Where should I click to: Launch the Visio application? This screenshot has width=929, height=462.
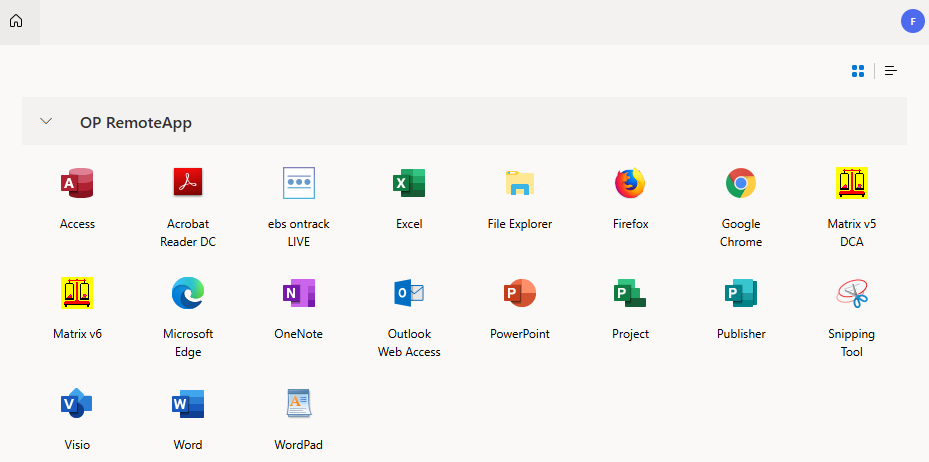[77, 403]
